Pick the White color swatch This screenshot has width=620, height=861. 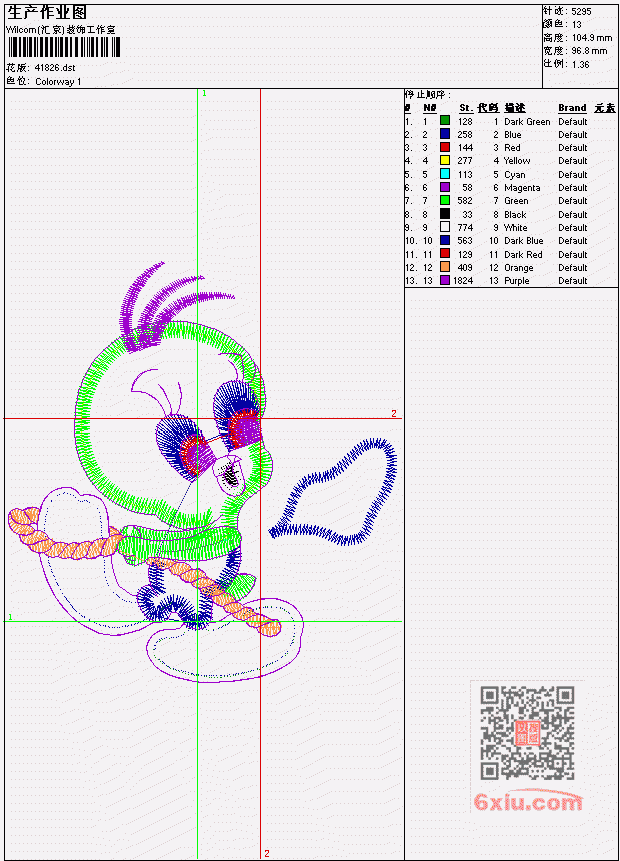pyautogui.click(x=445, y=227)
